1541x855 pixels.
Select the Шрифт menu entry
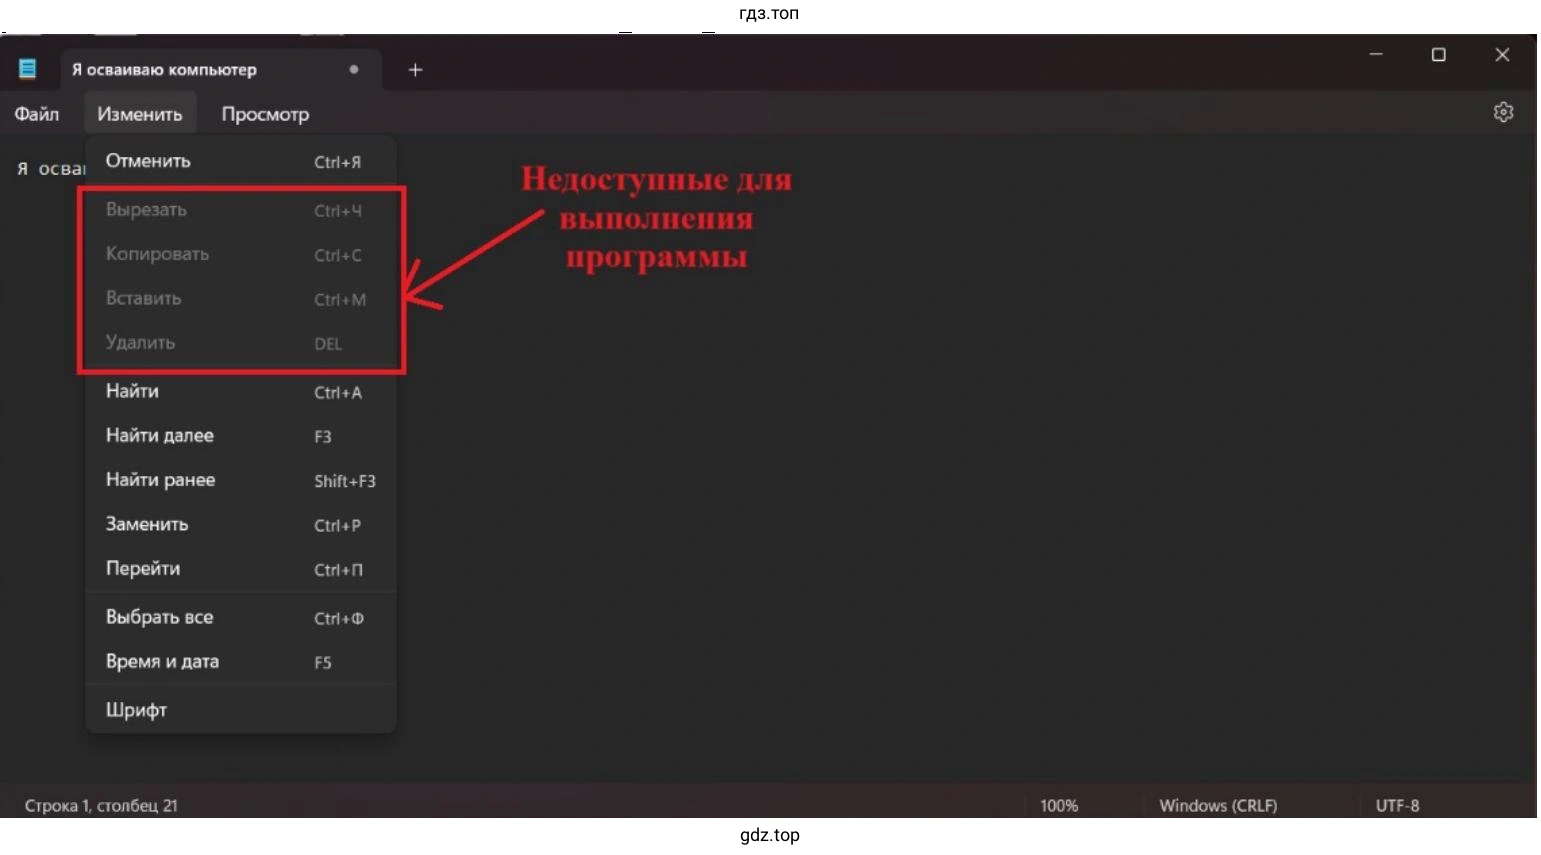pyautogui.click(x=137, y=708)
